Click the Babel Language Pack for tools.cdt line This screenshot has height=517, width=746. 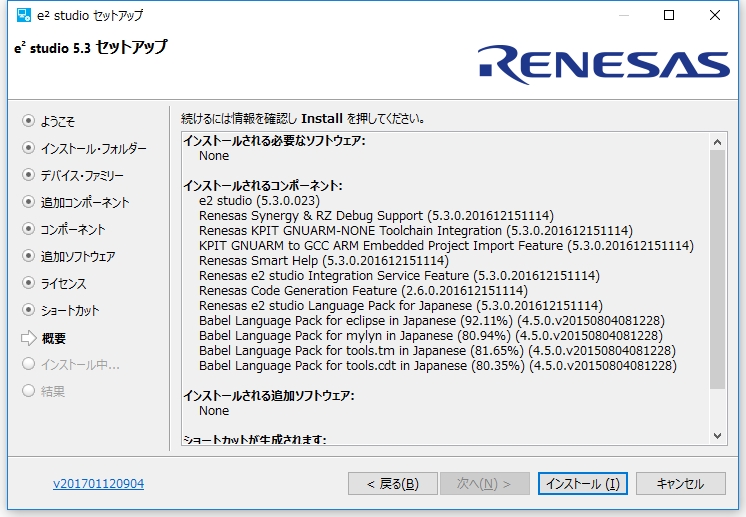pyautogui.click(x=438, y=365)
